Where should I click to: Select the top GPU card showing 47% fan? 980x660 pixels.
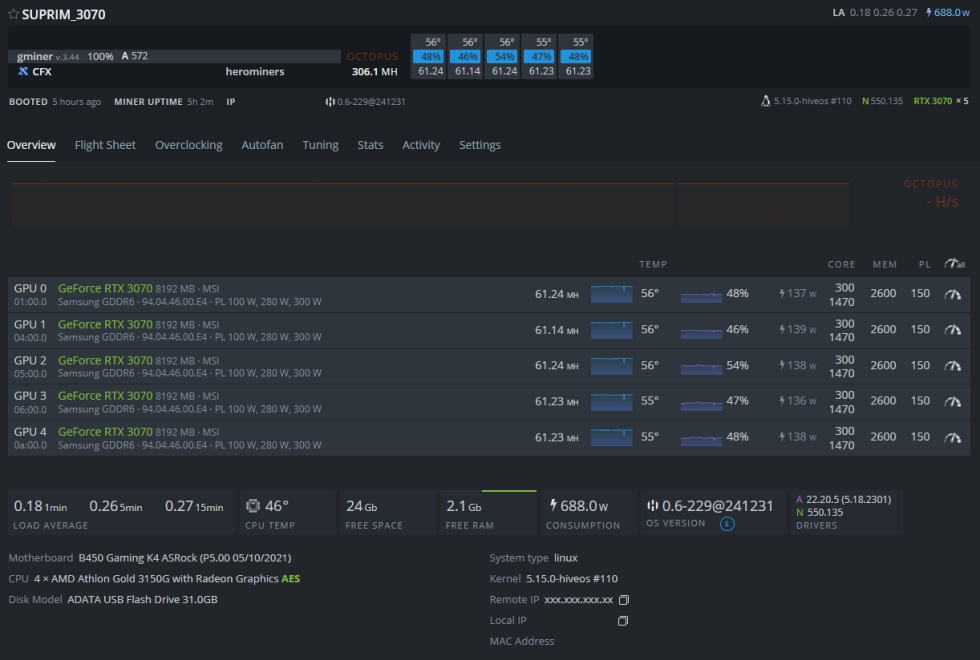(541, 56)
